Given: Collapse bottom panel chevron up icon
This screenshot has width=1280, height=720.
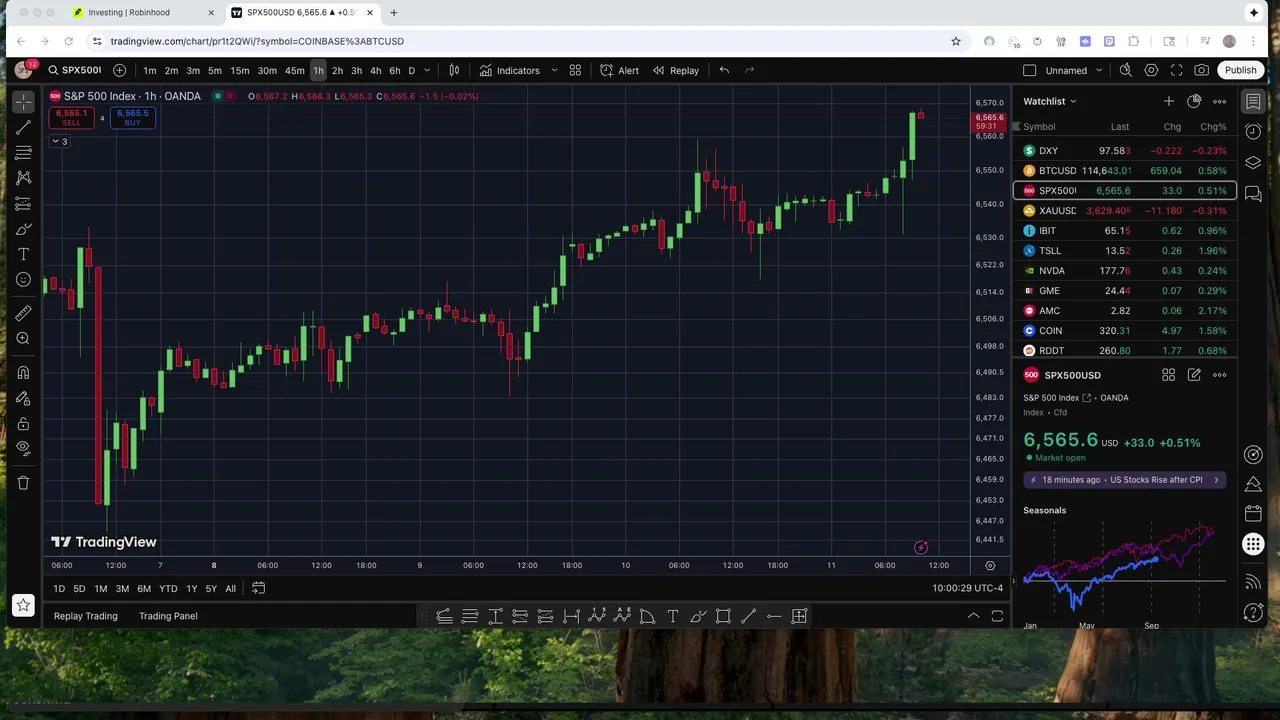Looking at the screenshot, I should point(973,616).
